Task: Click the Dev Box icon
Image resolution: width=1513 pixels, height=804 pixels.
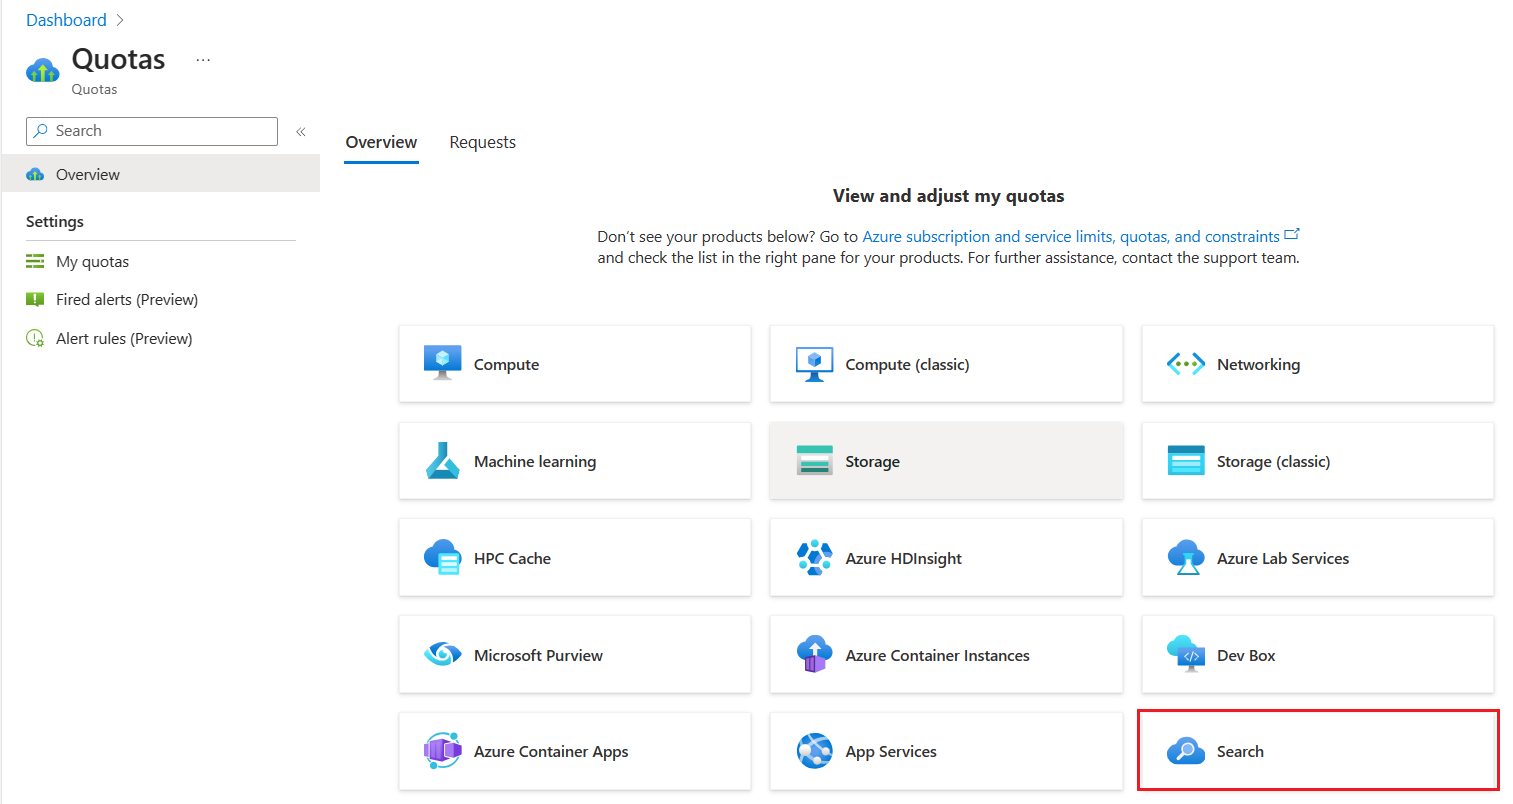Action: (x=1186, y=655)
